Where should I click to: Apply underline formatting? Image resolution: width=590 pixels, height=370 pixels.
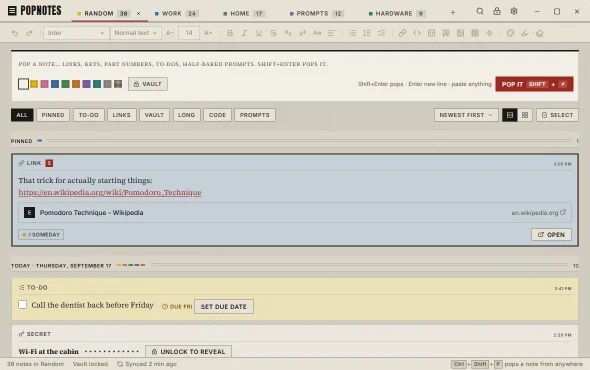259,33
